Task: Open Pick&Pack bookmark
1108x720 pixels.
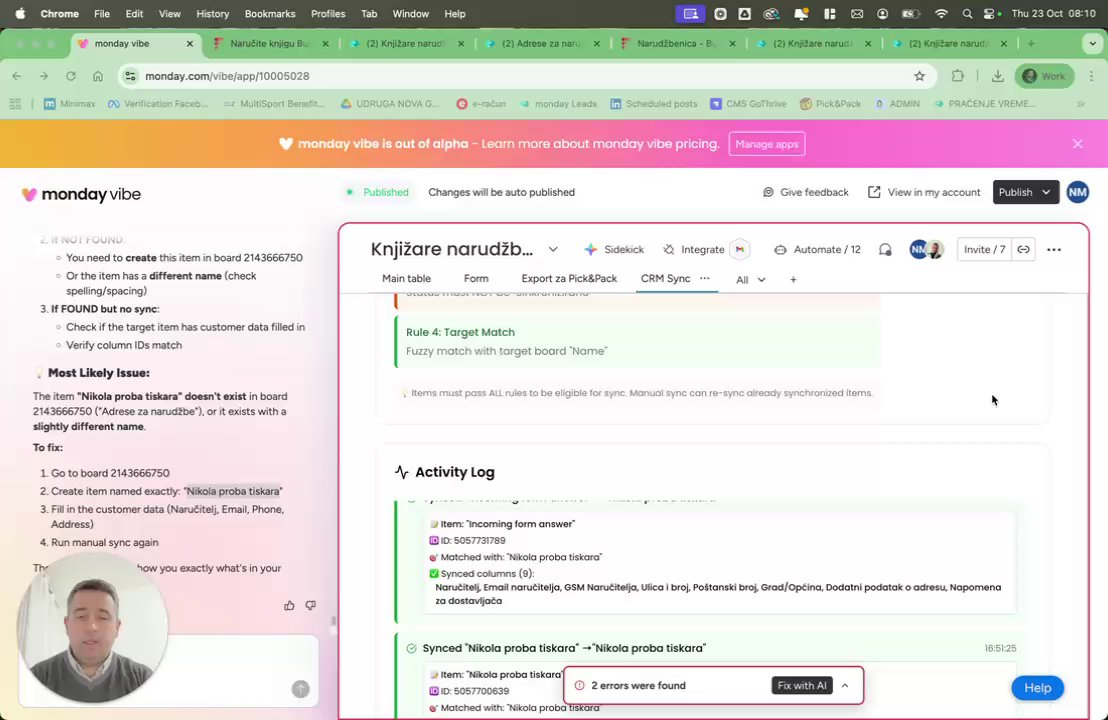Action: coord(830,104)
